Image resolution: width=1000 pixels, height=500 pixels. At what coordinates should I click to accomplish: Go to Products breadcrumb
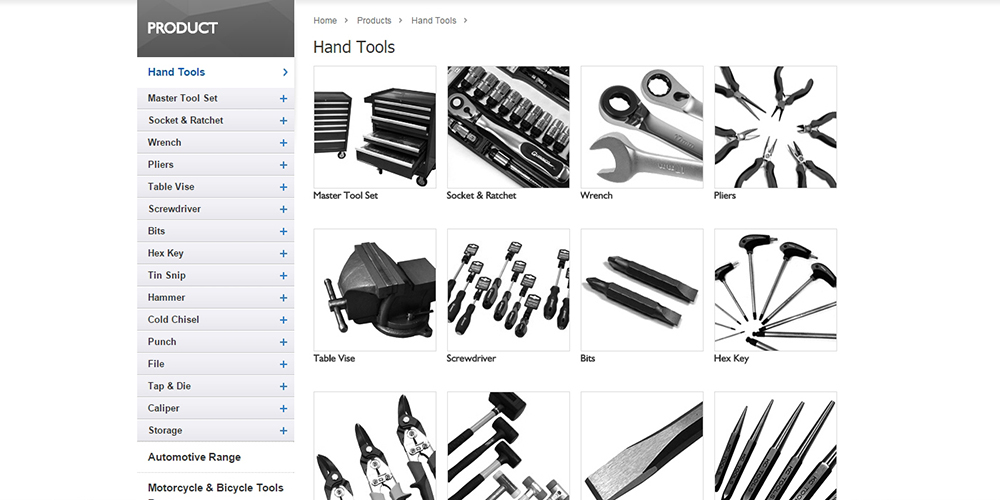pyautogui.click(x=374, y=20)
